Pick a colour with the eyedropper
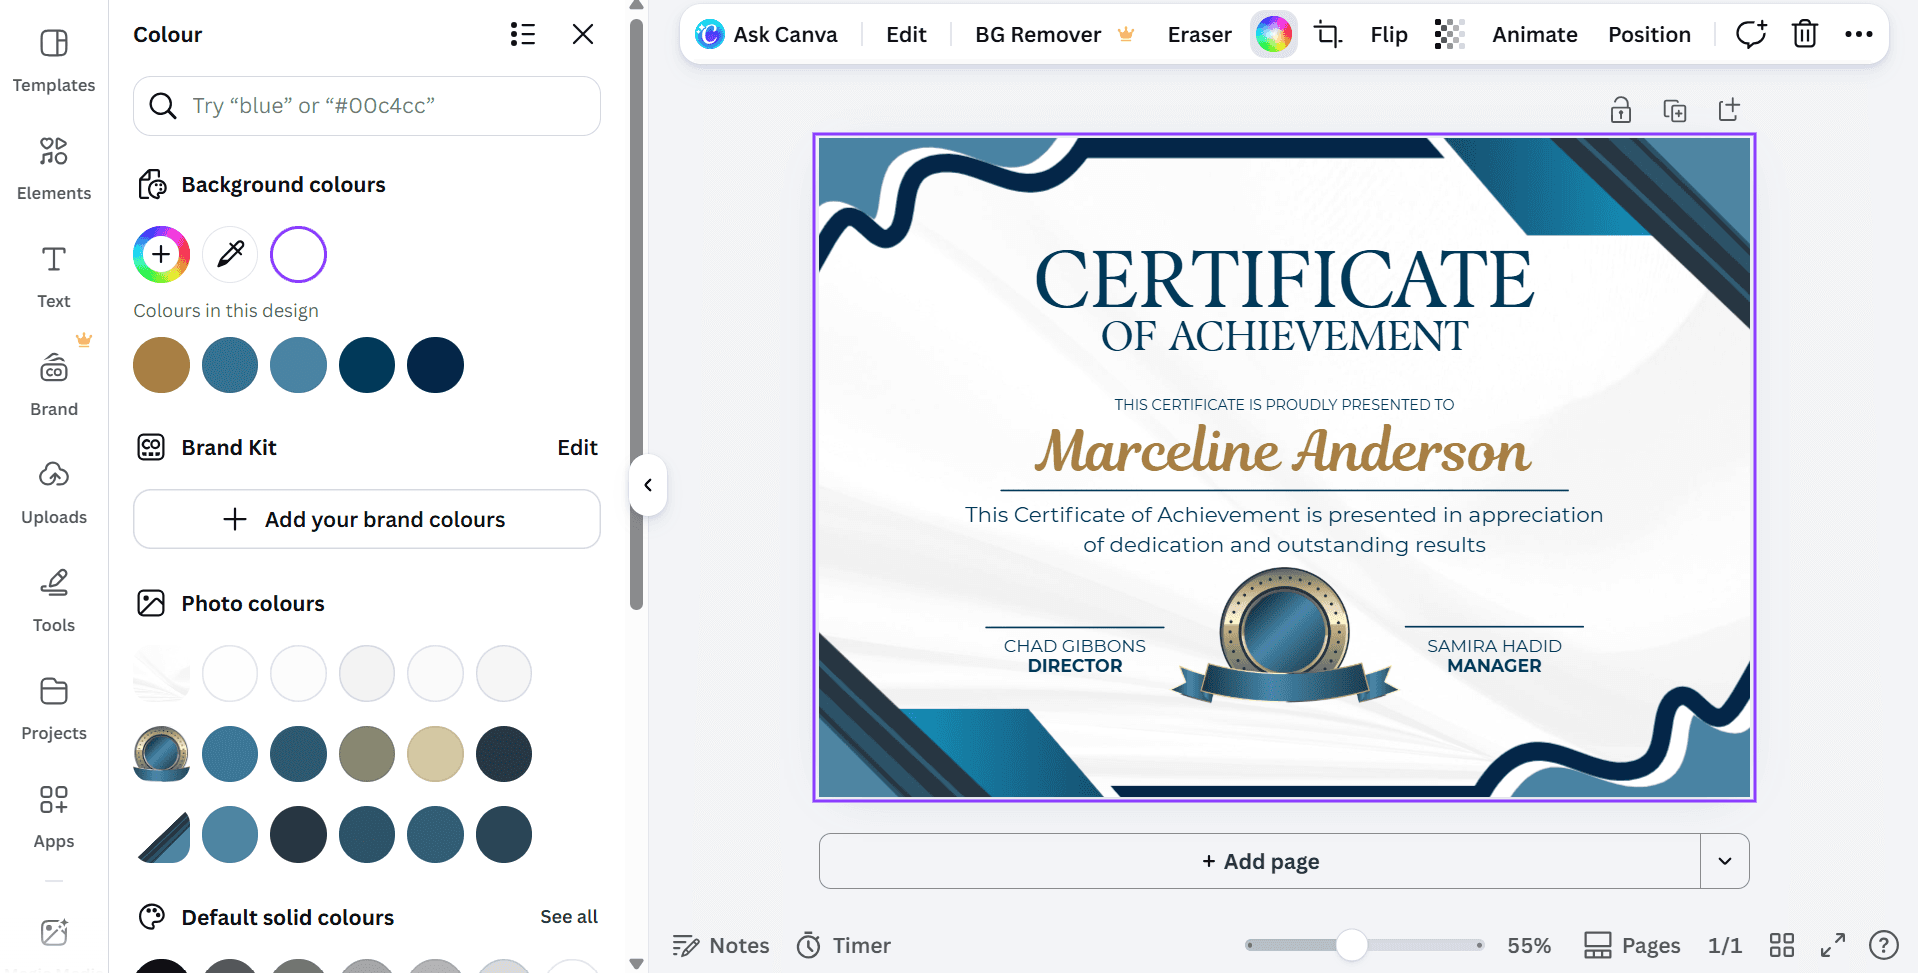1918x973 pixels. click(x=230, y=254)
